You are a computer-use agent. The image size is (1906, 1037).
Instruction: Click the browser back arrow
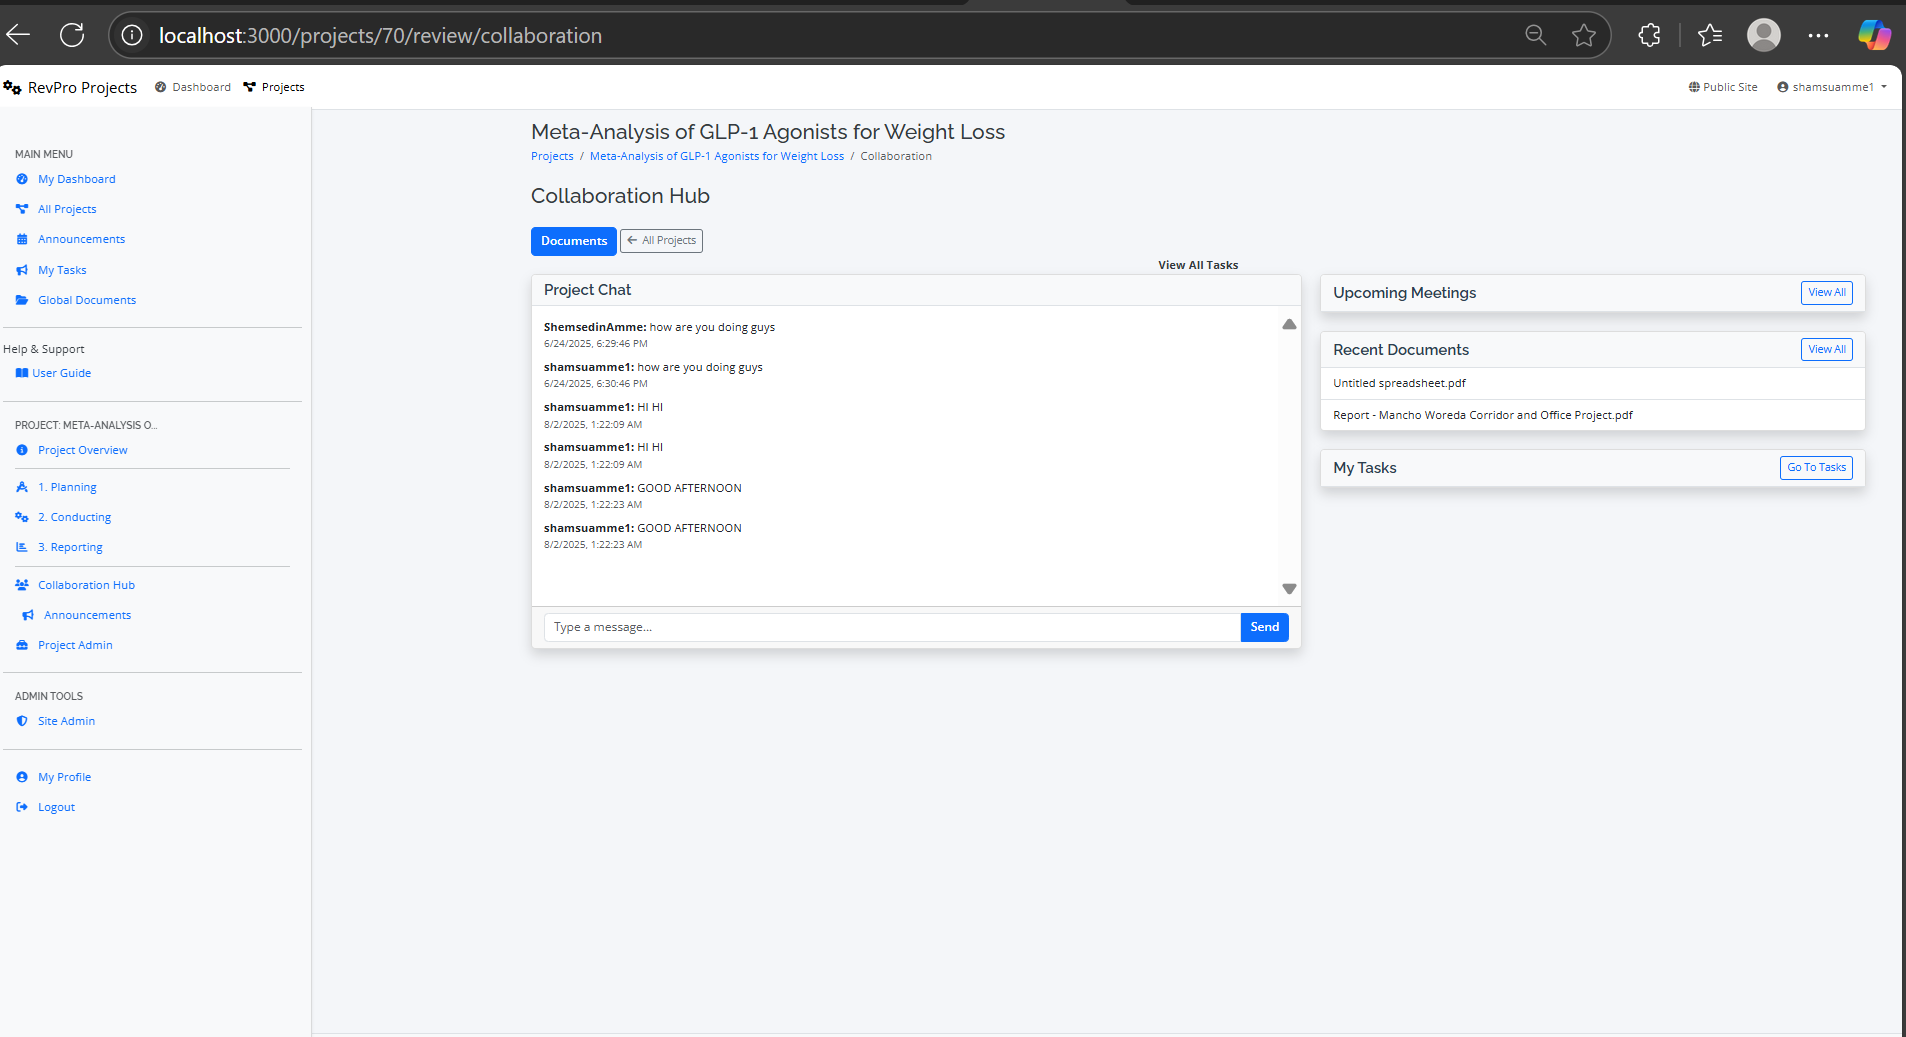pos(19,36)
